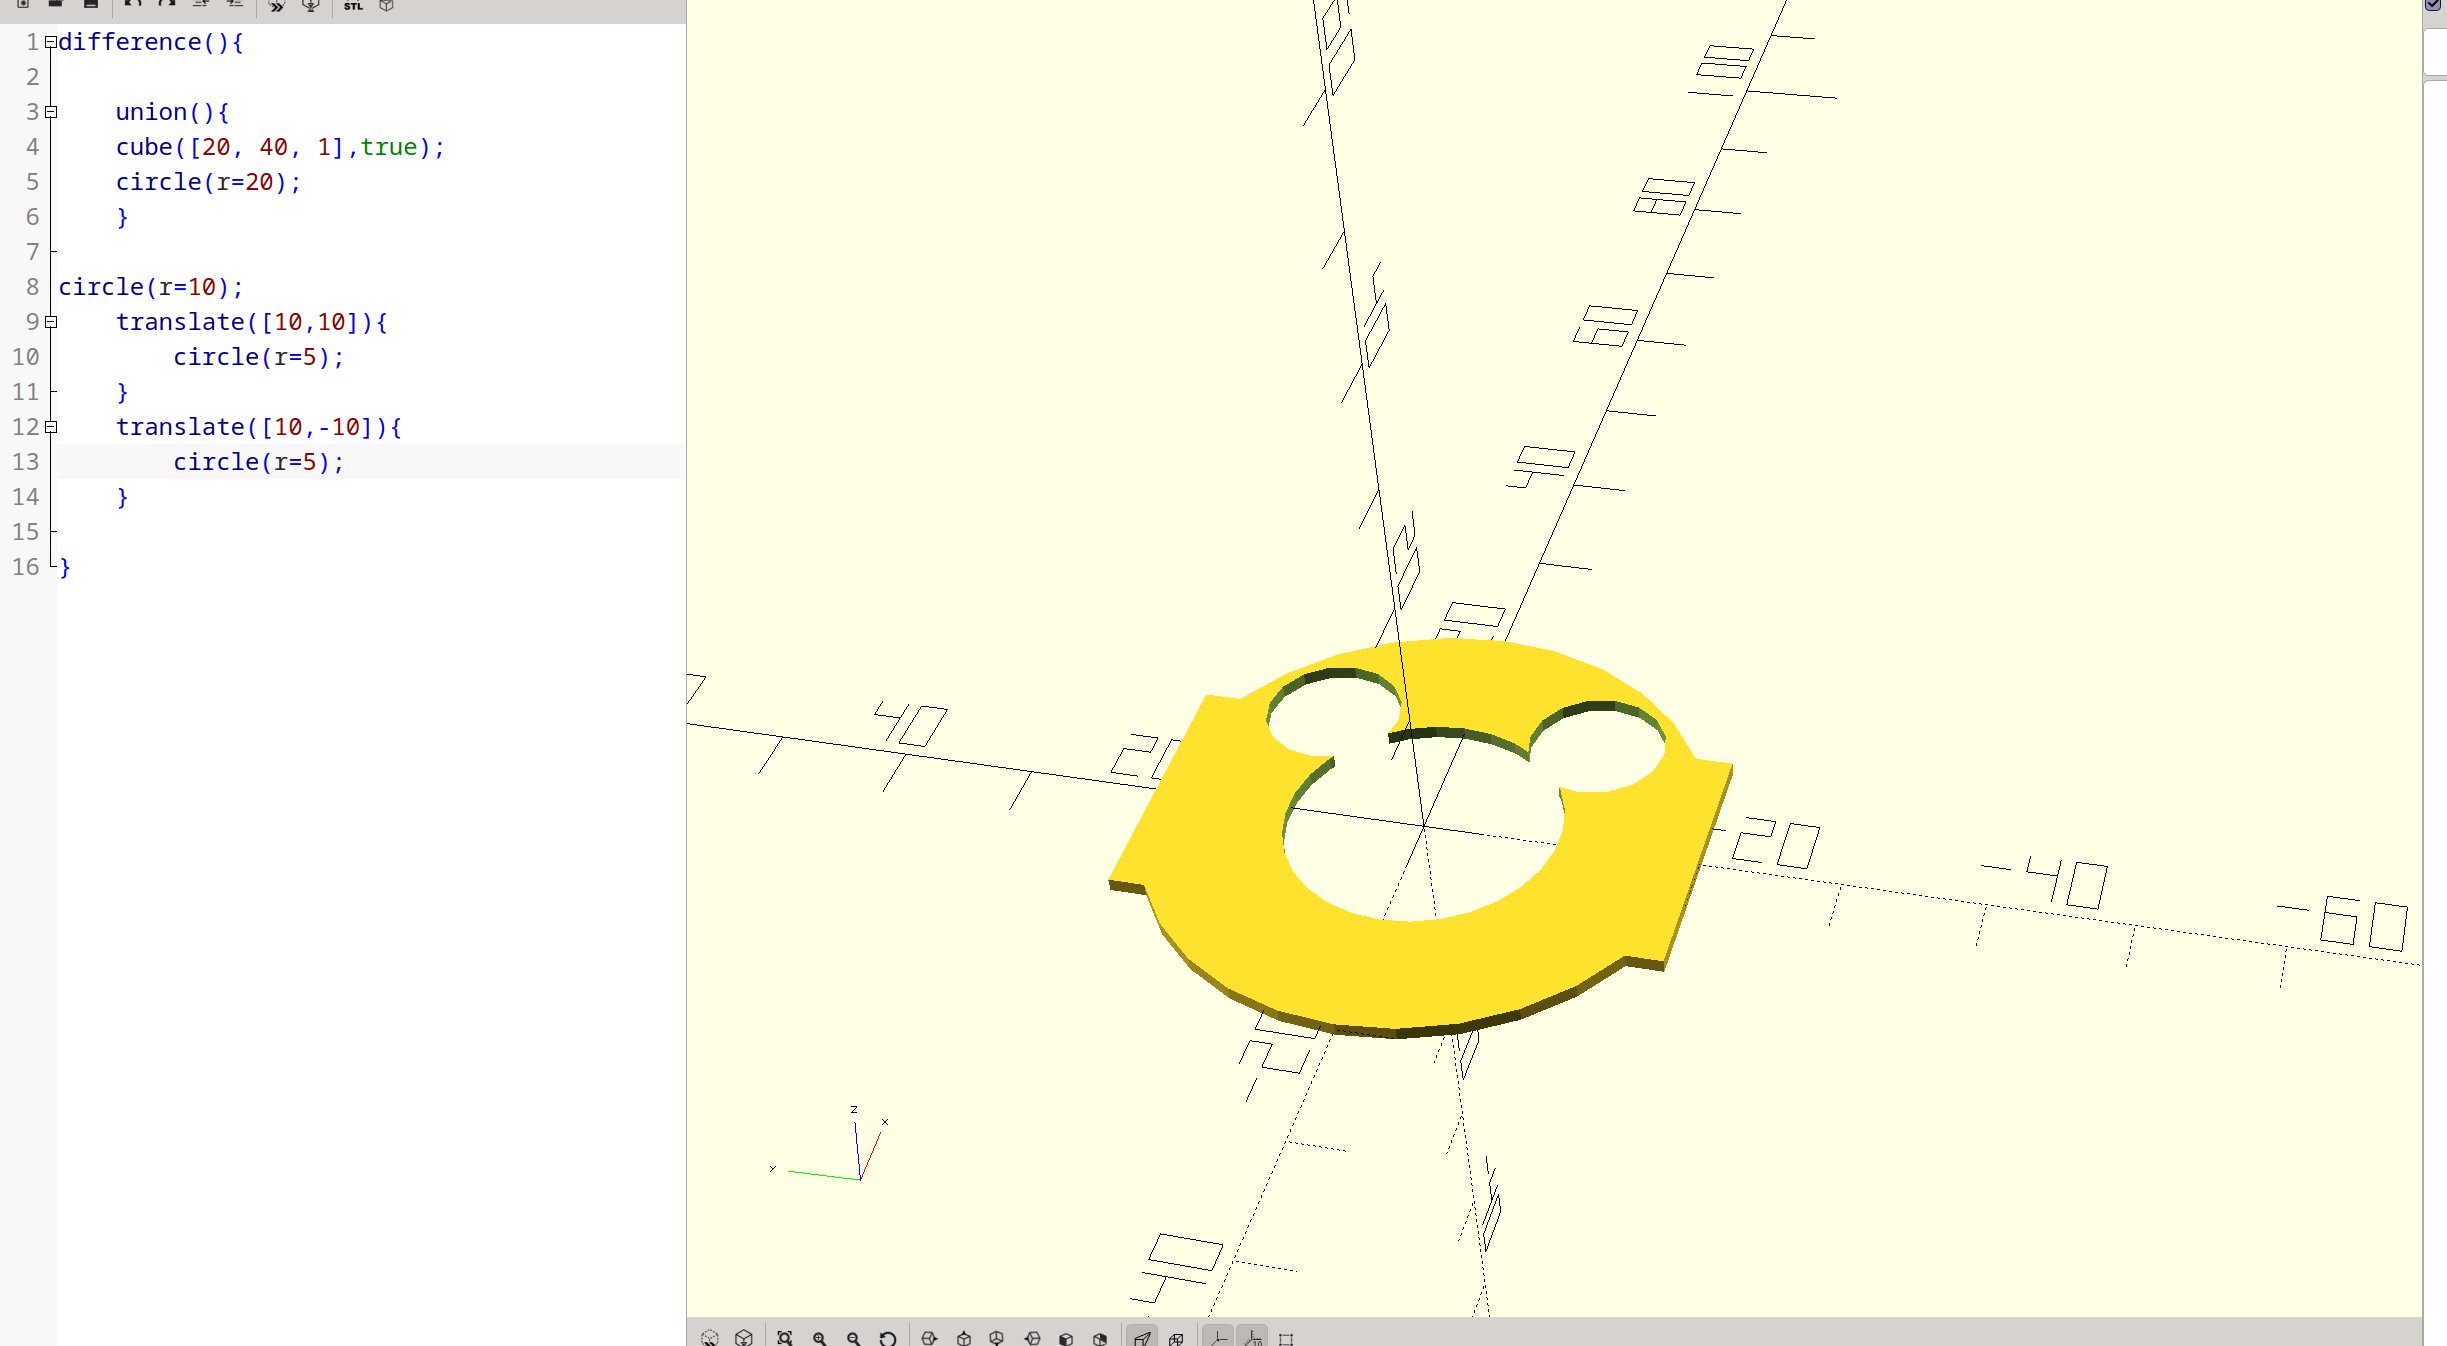Collapse the translate([10,-10]) fold marker
This screenshot has height=1346, width=2447.
[51, 427]
